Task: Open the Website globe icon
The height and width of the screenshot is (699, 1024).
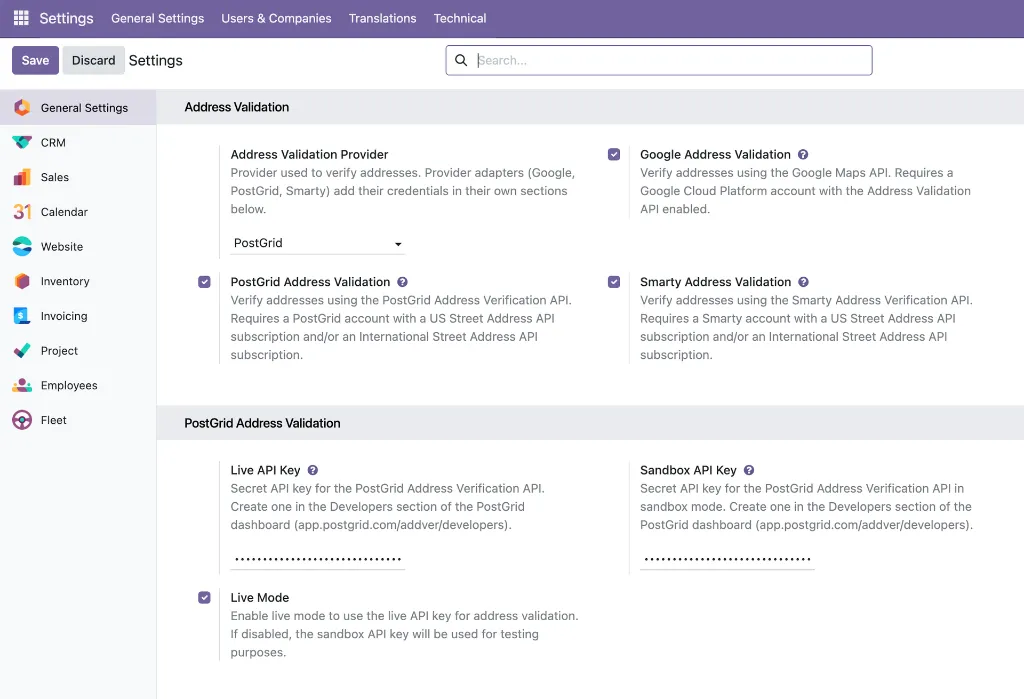Action: click(22, 246)
